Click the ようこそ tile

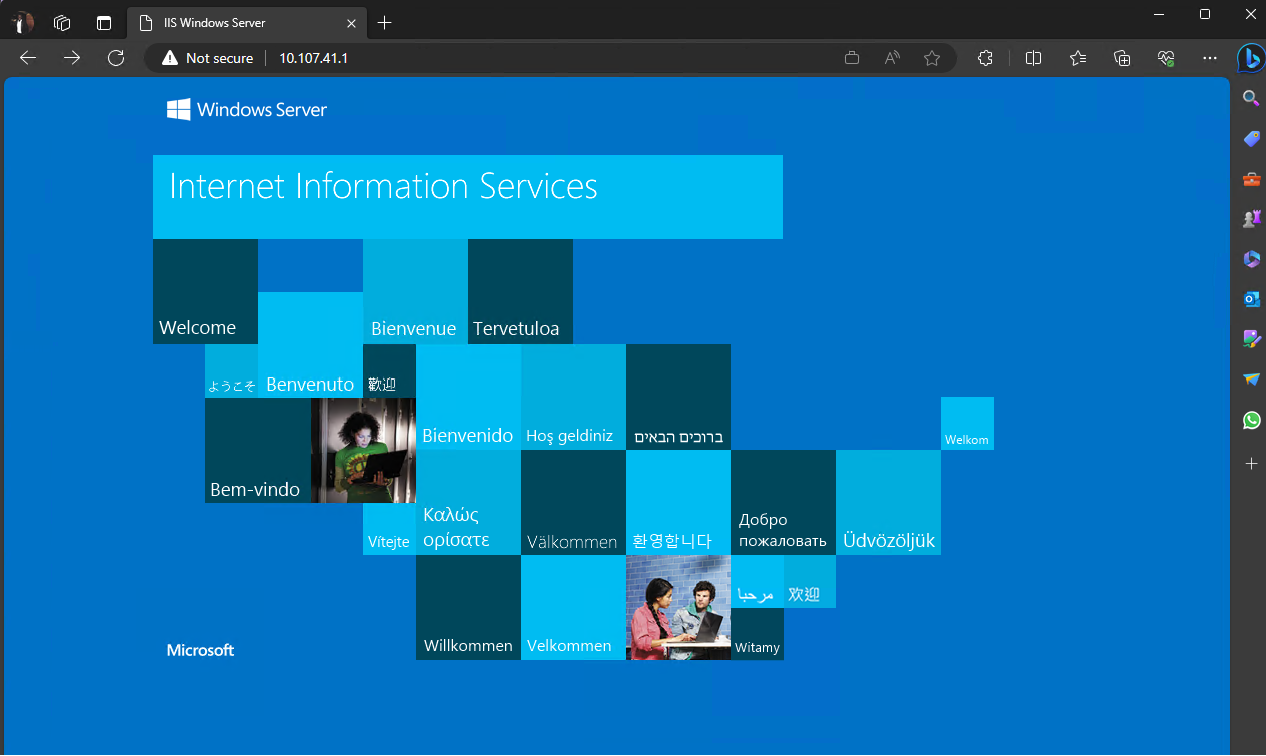[x=231, y=371]
